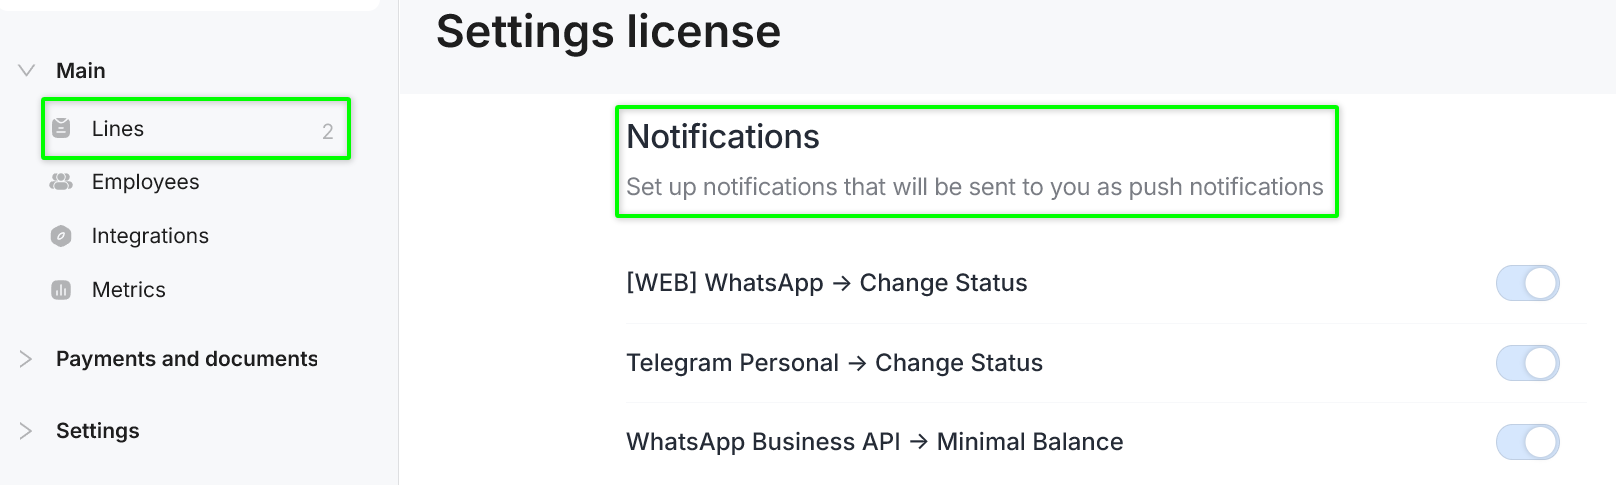Click the Lines count badge 2
Image resolution: width=1616 pixels, height=485 pixels.
coord(328,131)
